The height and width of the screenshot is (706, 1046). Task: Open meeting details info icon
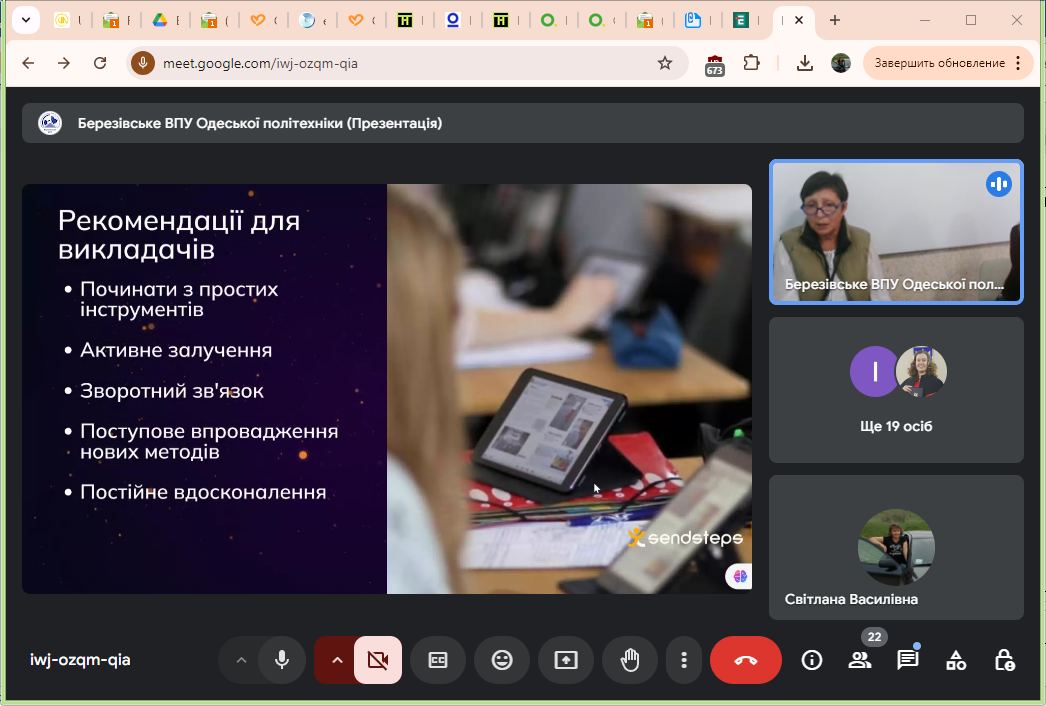(812, 660)
